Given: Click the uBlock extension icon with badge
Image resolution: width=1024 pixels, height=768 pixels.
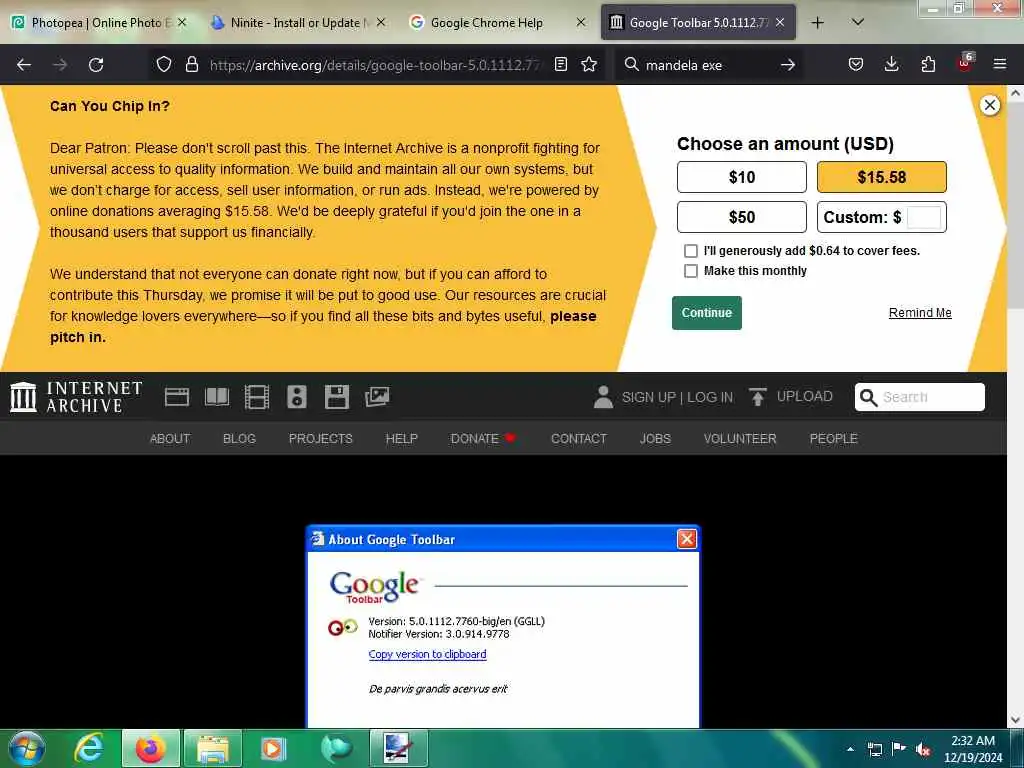Looking at the screenshot, I should click(965, 63).
